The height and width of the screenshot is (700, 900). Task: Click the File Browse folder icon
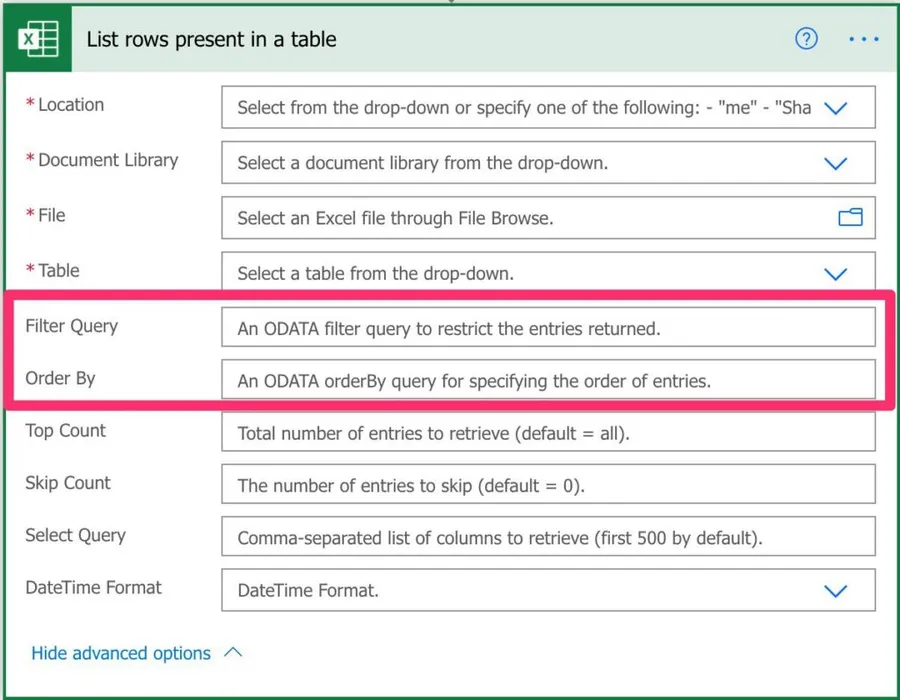pos(850,217)
